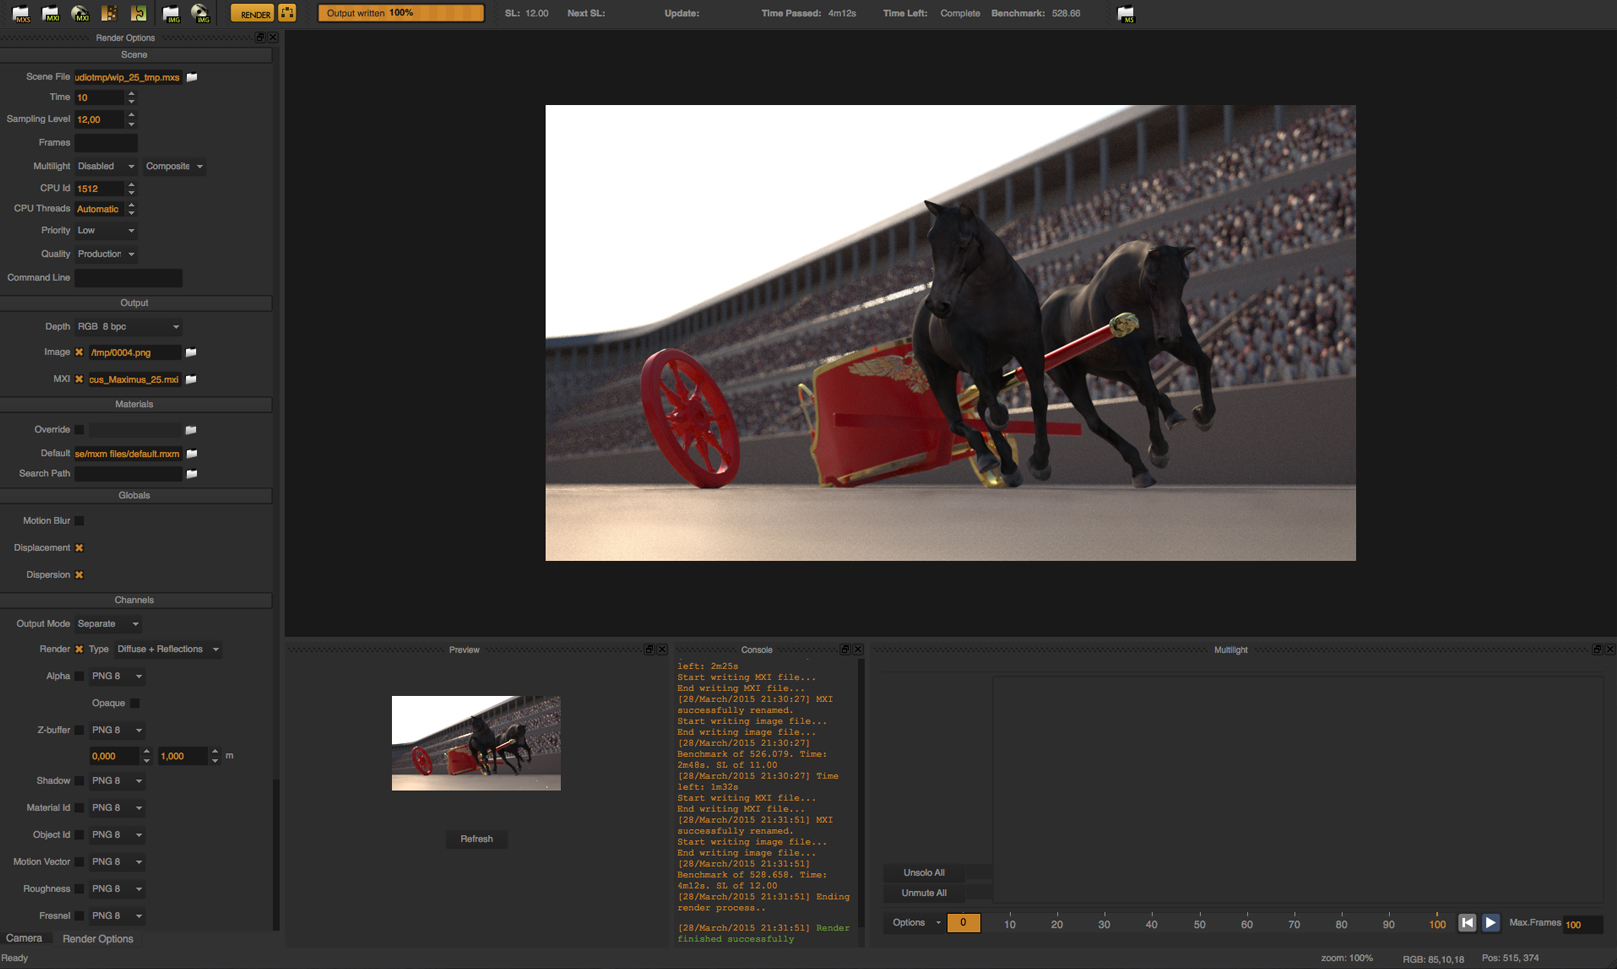Enable the Alpha channel checkbox

[x=79, y=676]
